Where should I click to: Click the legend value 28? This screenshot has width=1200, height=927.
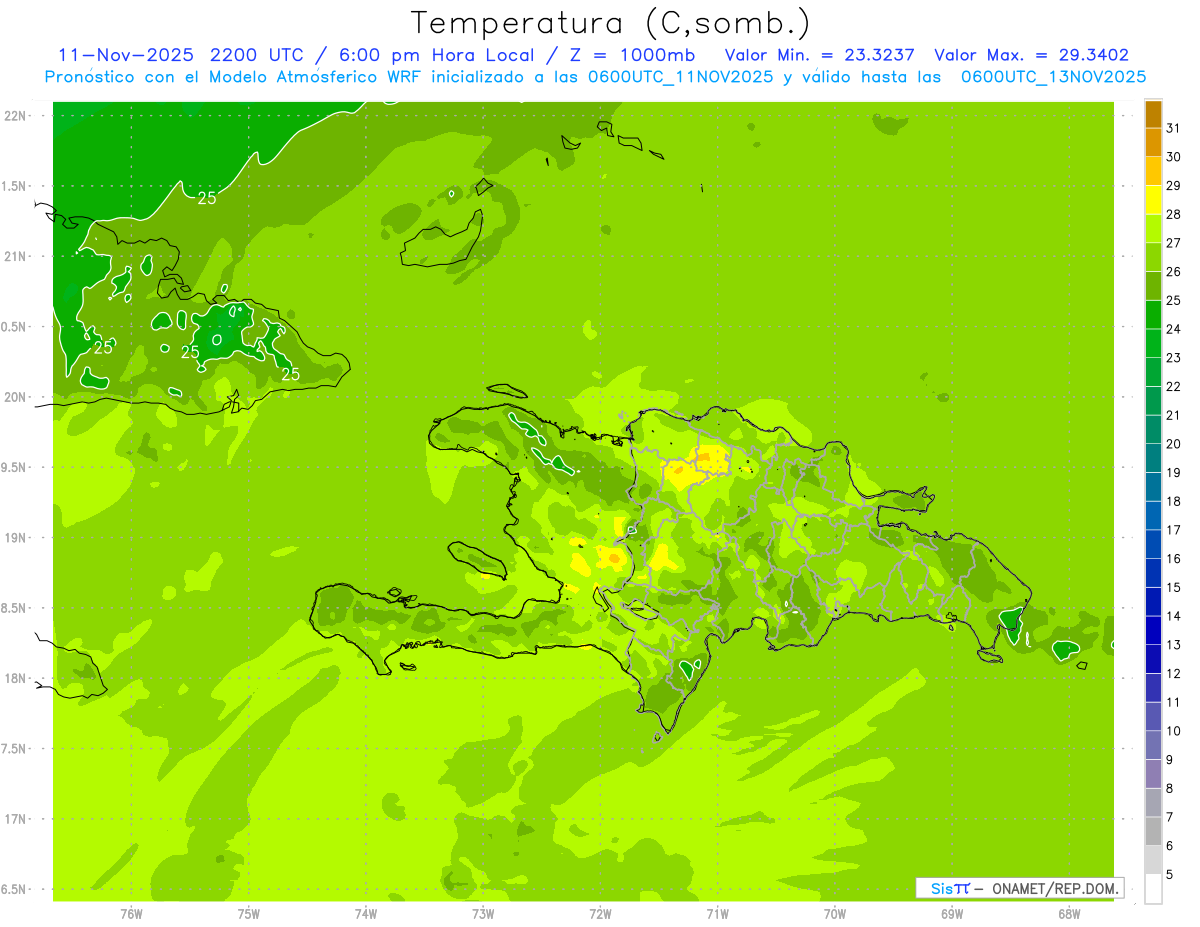tap(1174, 214)
